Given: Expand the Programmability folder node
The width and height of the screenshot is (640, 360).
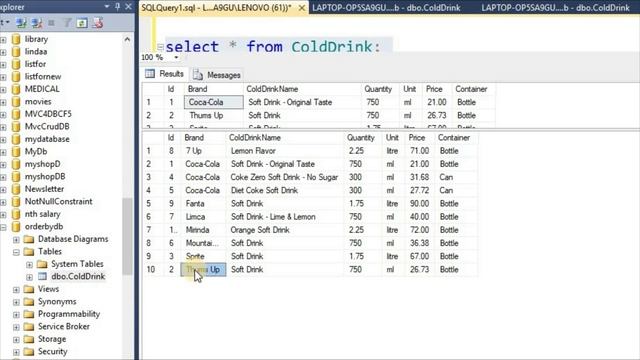Looking at the screenshot, I should (x=16, y=315).
